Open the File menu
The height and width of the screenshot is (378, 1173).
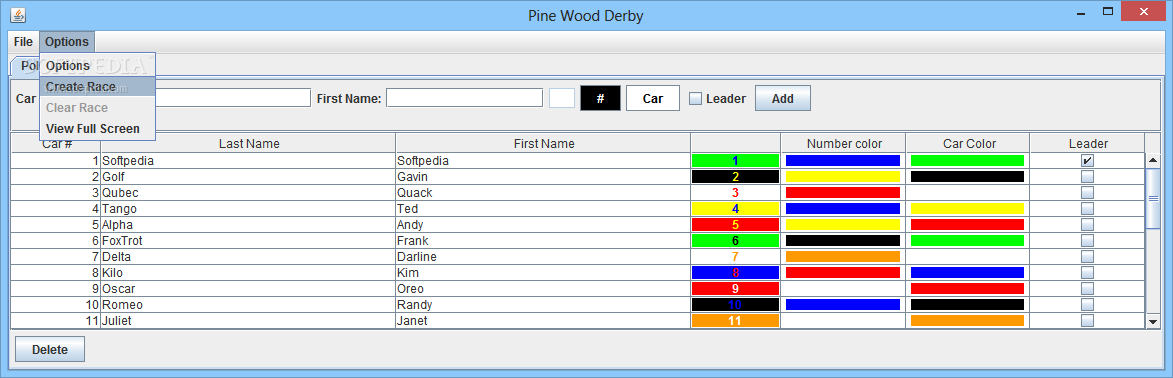23,42
